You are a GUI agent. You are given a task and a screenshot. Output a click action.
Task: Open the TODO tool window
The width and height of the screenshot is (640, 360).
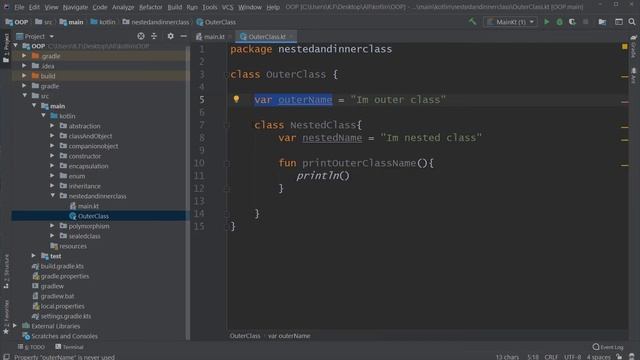(31, 347)
